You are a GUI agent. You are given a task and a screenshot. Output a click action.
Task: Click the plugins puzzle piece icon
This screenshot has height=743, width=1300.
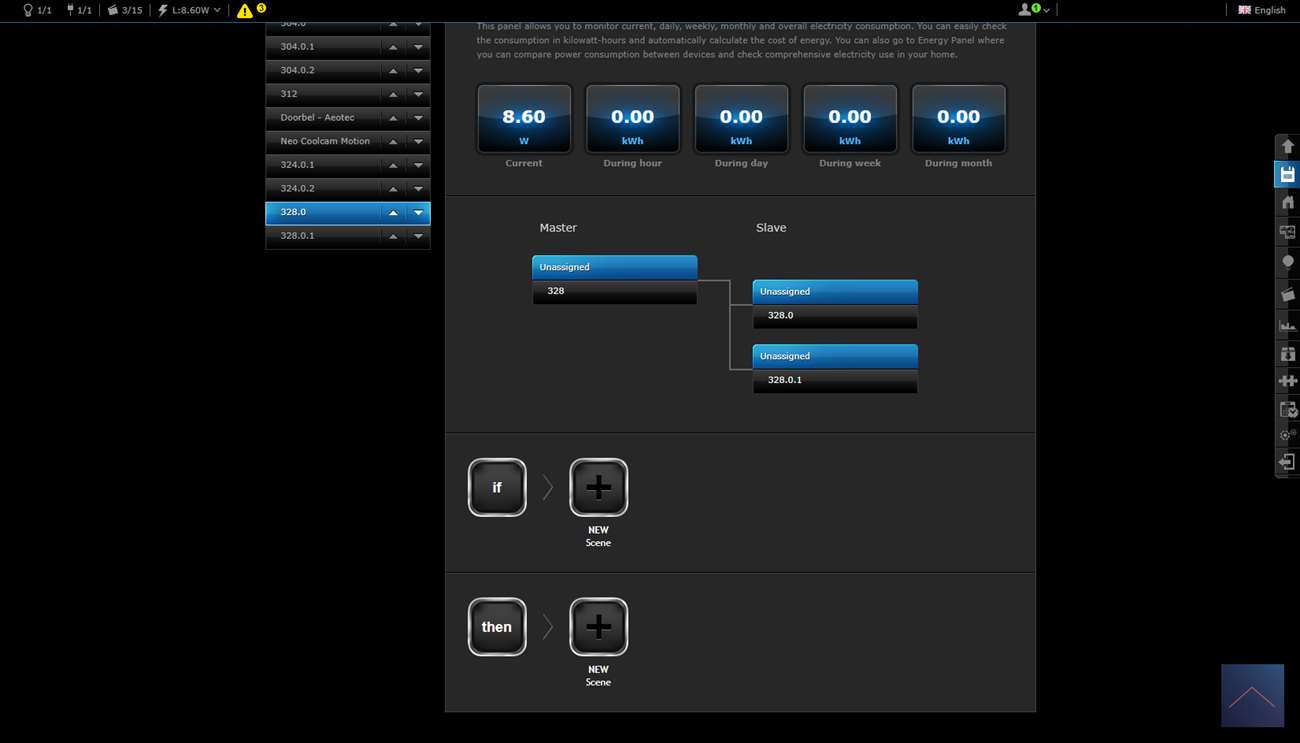coord(1287,381)
